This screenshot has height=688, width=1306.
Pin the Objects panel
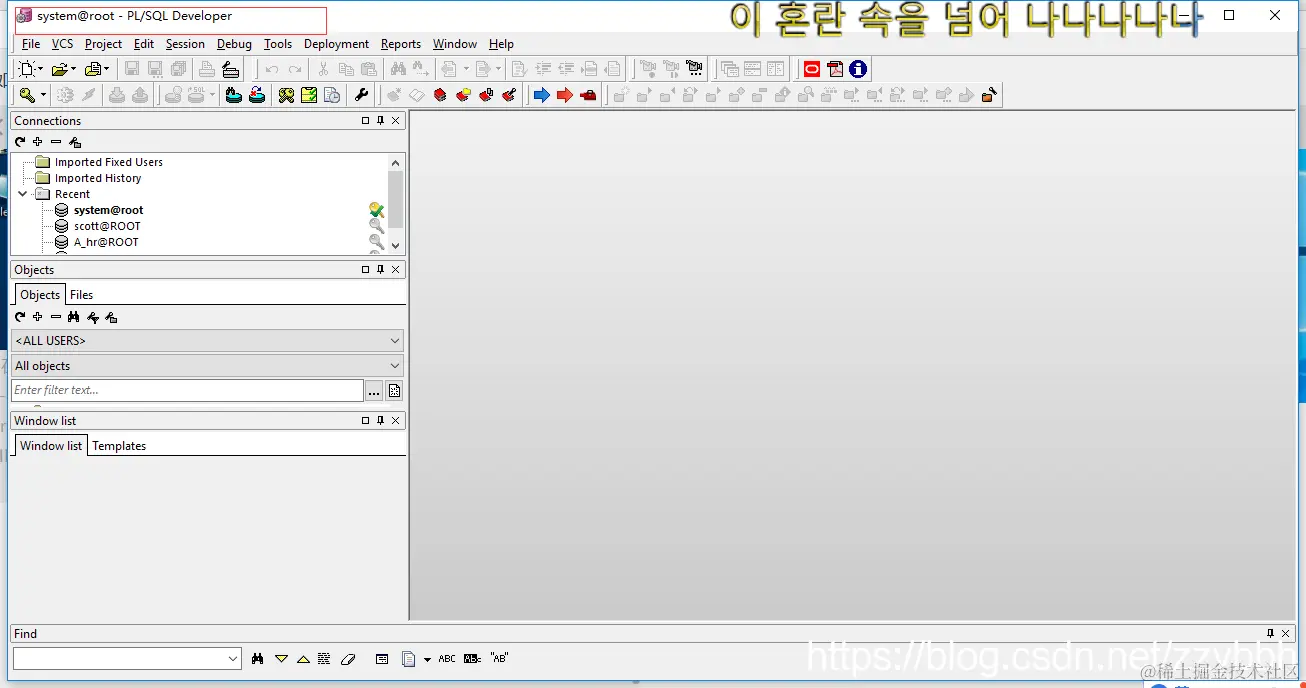click(380, 270)
